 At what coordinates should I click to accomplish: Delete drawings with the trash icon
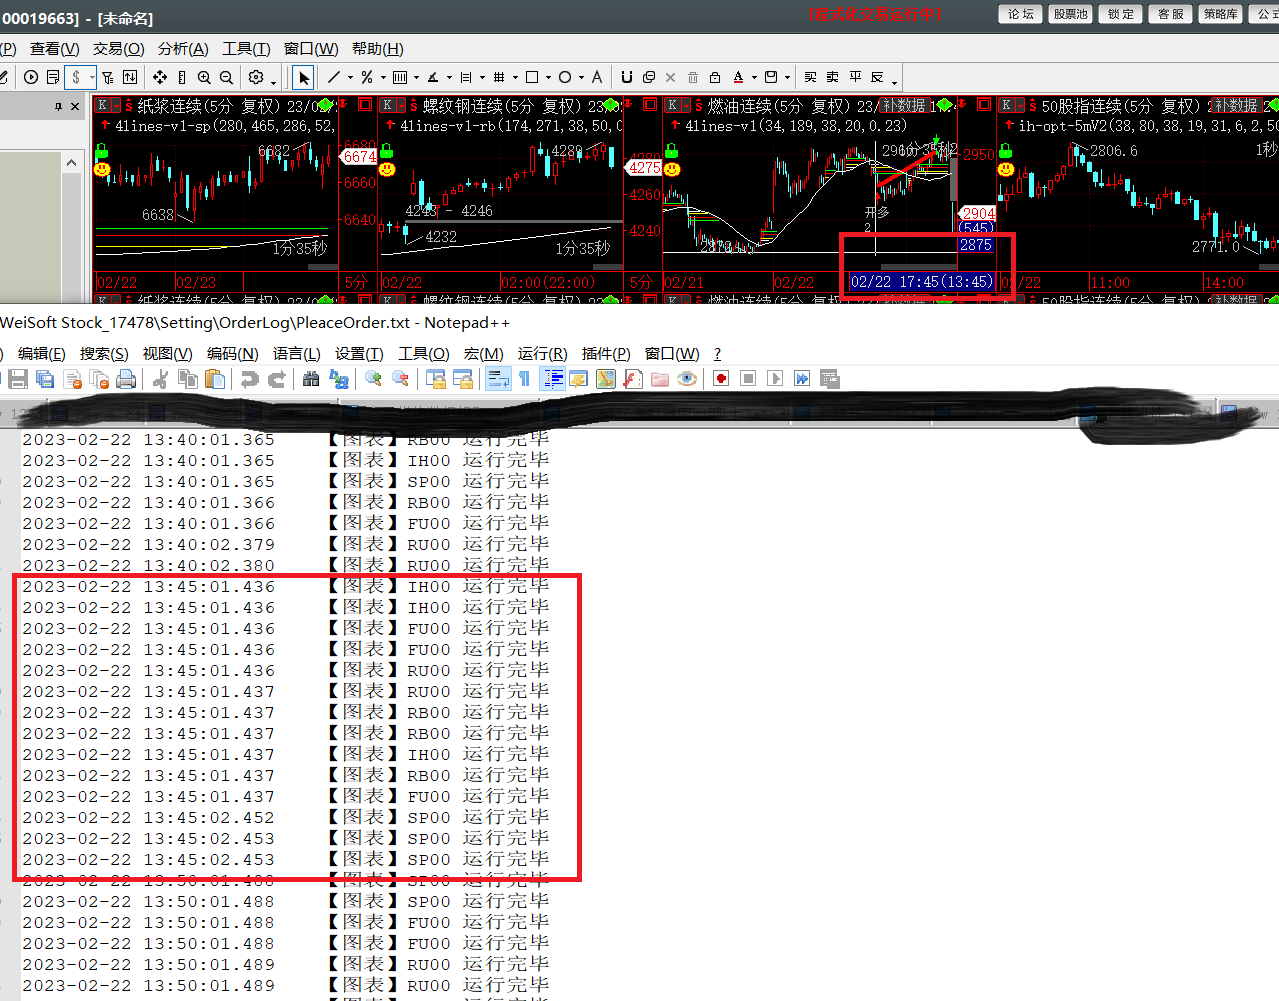693,77
